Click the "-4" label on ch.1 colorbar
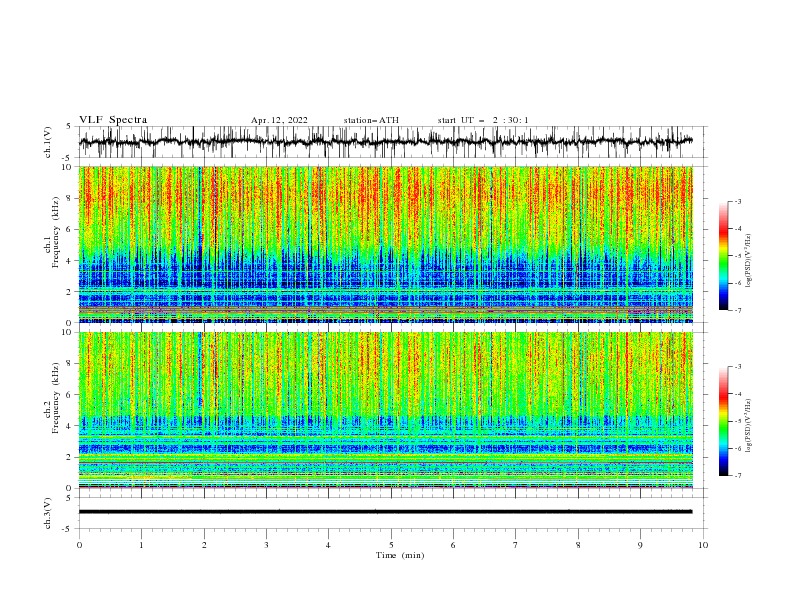792x612 pixels. pos(738,229)
